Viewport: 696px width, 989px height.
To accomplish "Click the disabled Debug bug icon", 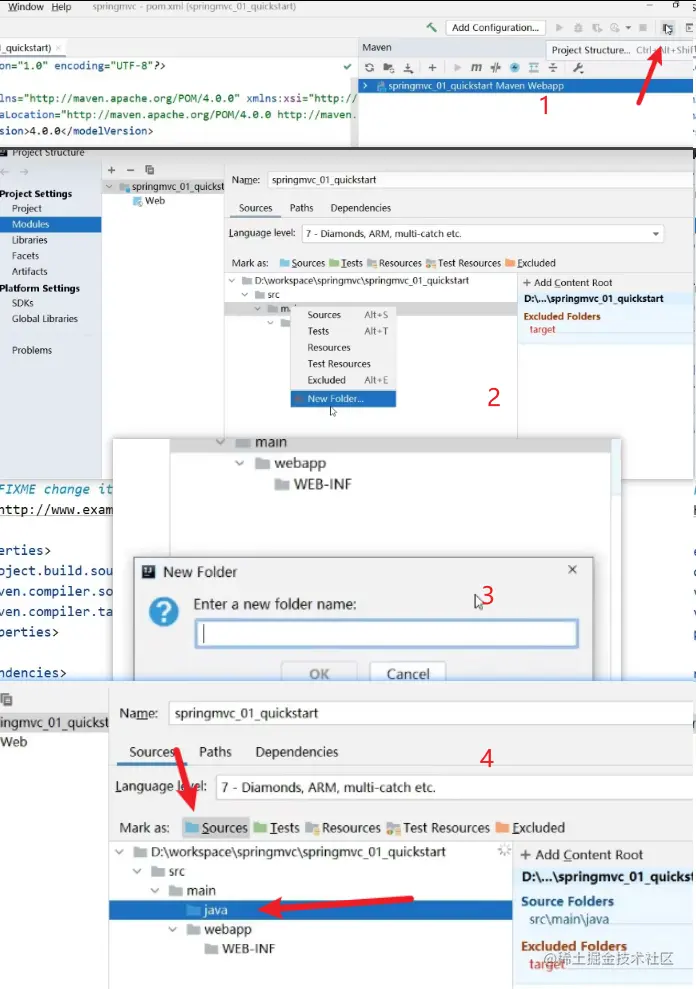I will pyautogui.click(x=578, y=28).
